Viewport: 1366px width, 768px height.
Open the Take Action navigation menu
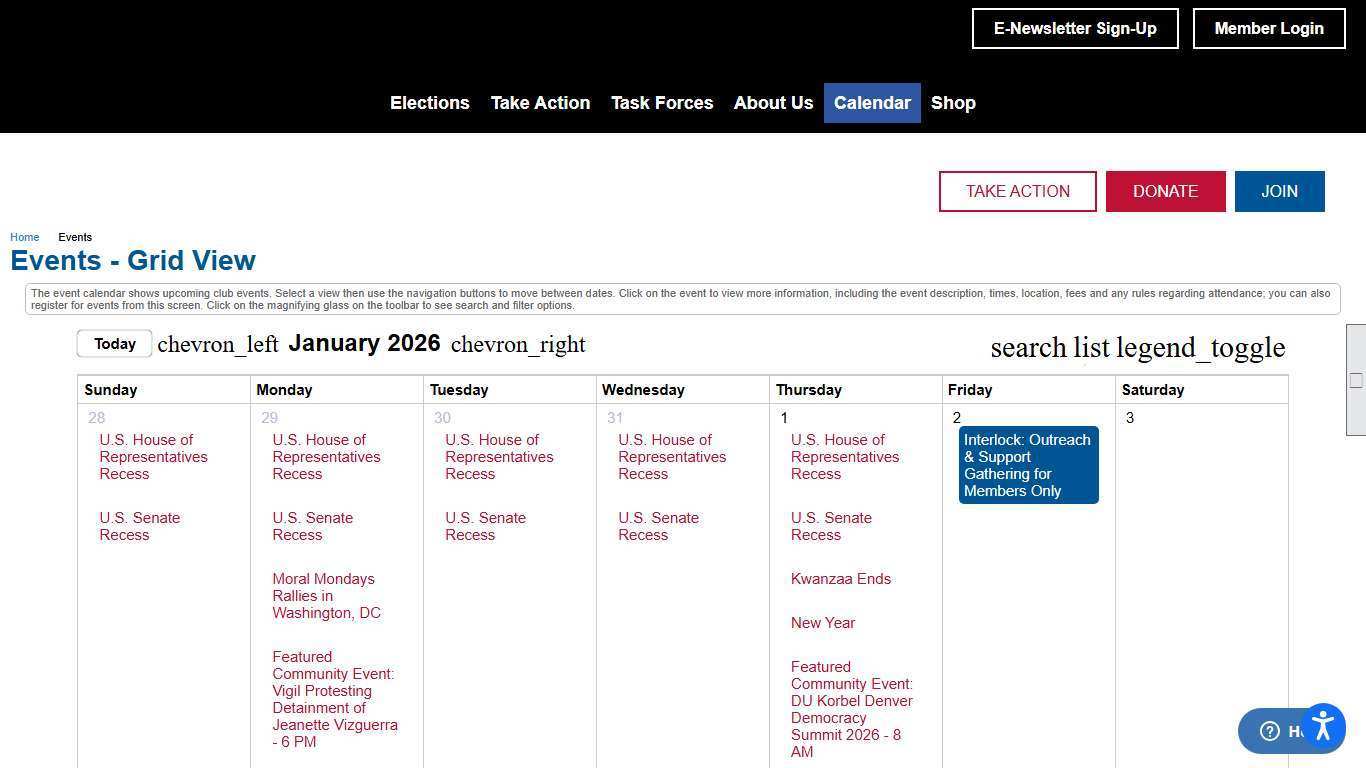tap(540, 103)
